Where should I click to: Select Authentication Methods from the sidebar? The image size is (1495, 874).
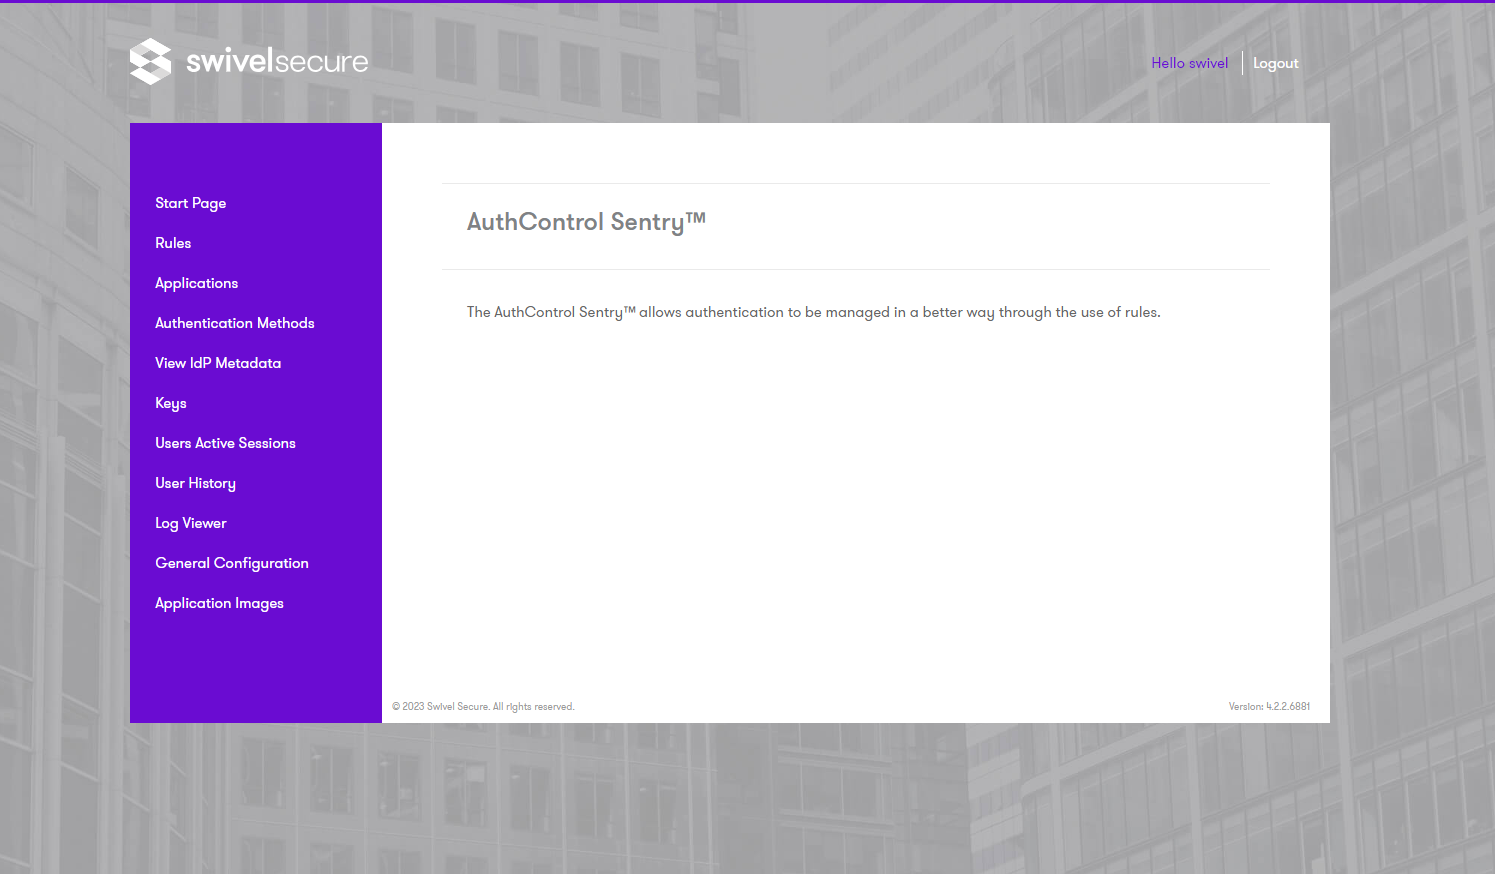pyautogui.click(x=234, y=323)
